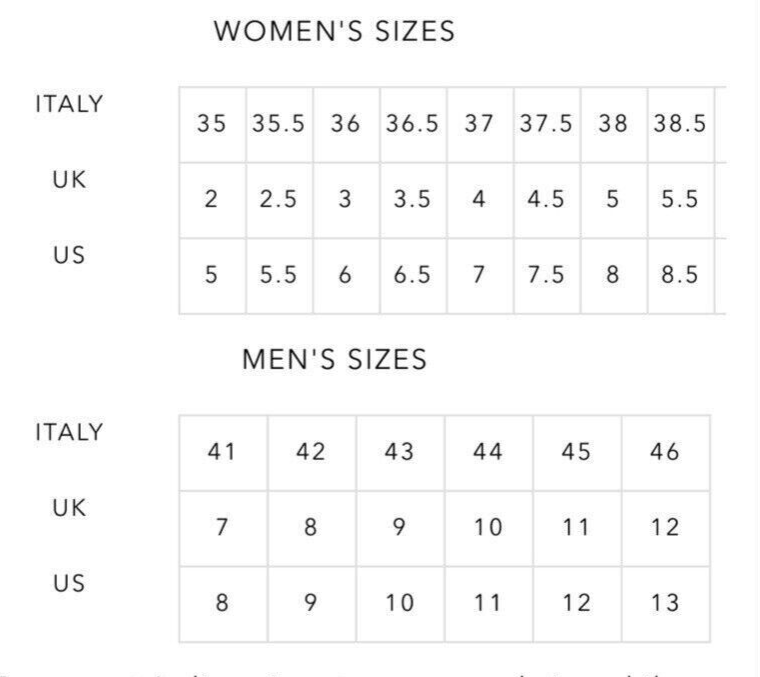Choose men's US size 13 cell
The height and width of the screenshot is (677, 760).
click(x=665, y=604)
